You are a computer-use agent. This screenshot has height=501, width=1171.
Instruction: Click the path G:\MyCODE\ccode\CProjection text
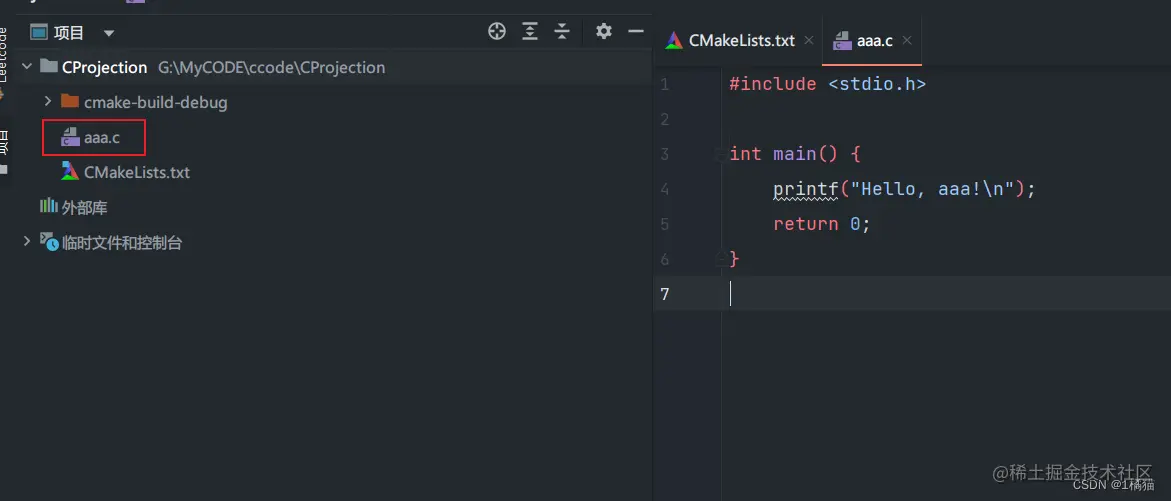pyautogui.click(x=272, y=67)
